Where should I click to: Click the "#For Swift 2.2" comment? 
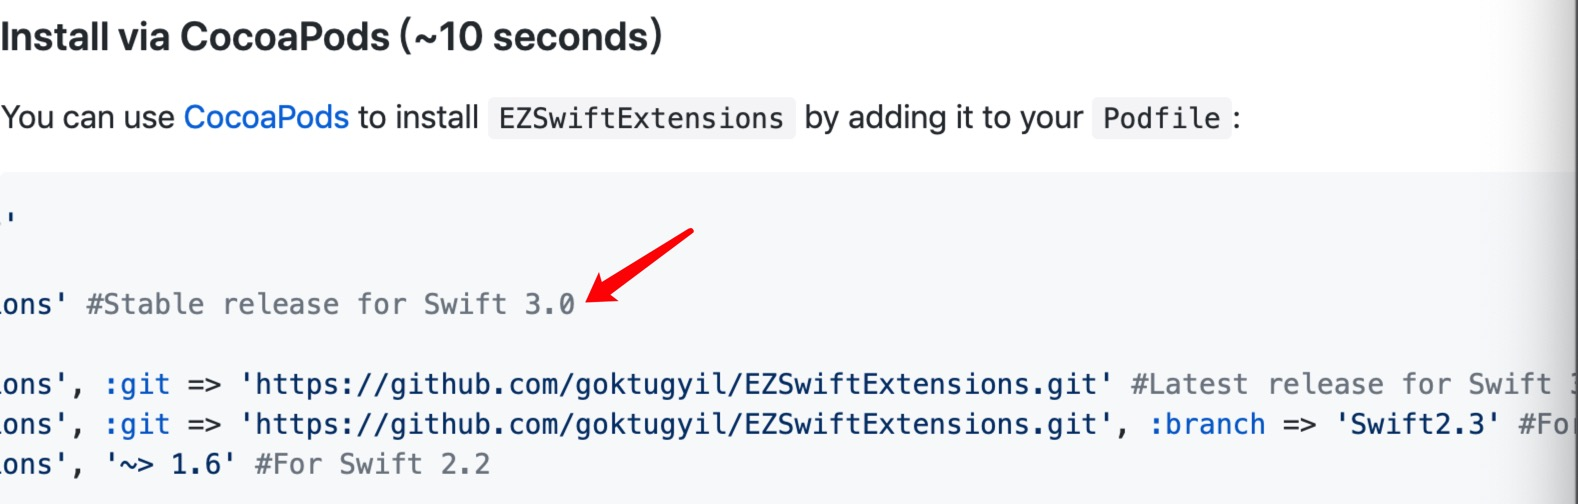tap(372, 464)
